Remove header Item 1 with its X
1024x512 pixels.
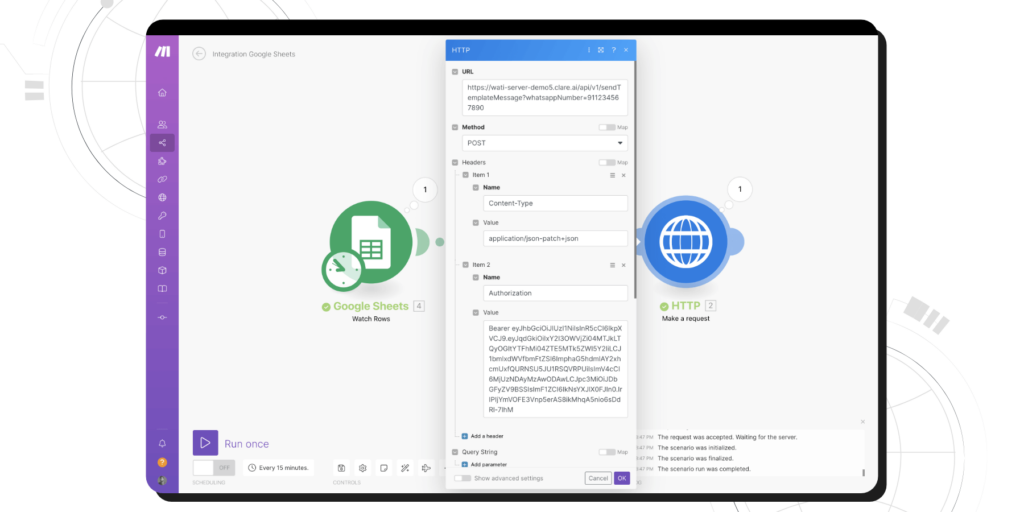coord(623,175)
